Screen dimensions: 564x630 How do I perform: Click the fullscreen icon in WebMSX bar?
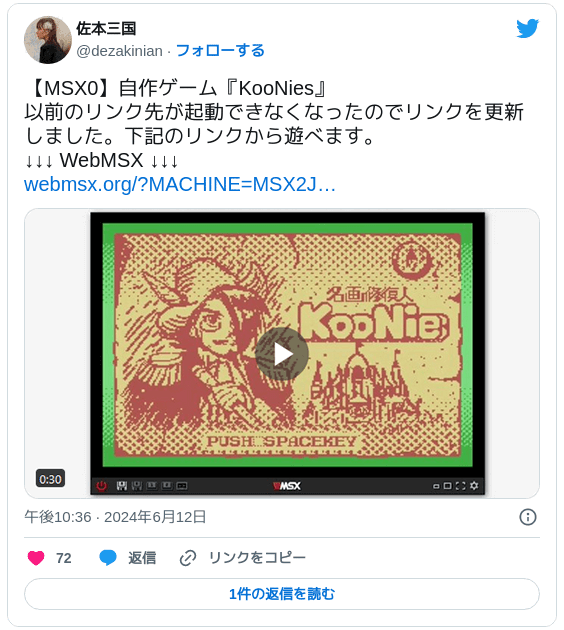point(460,486)
